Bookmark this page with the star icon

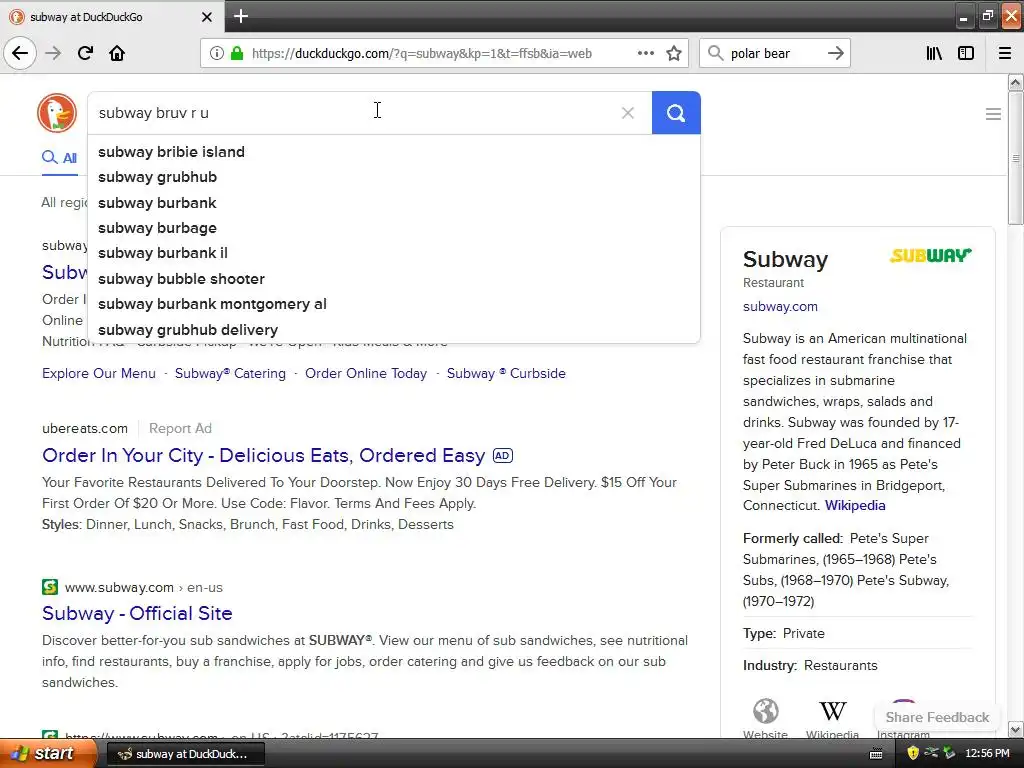(x=674, y=53)
